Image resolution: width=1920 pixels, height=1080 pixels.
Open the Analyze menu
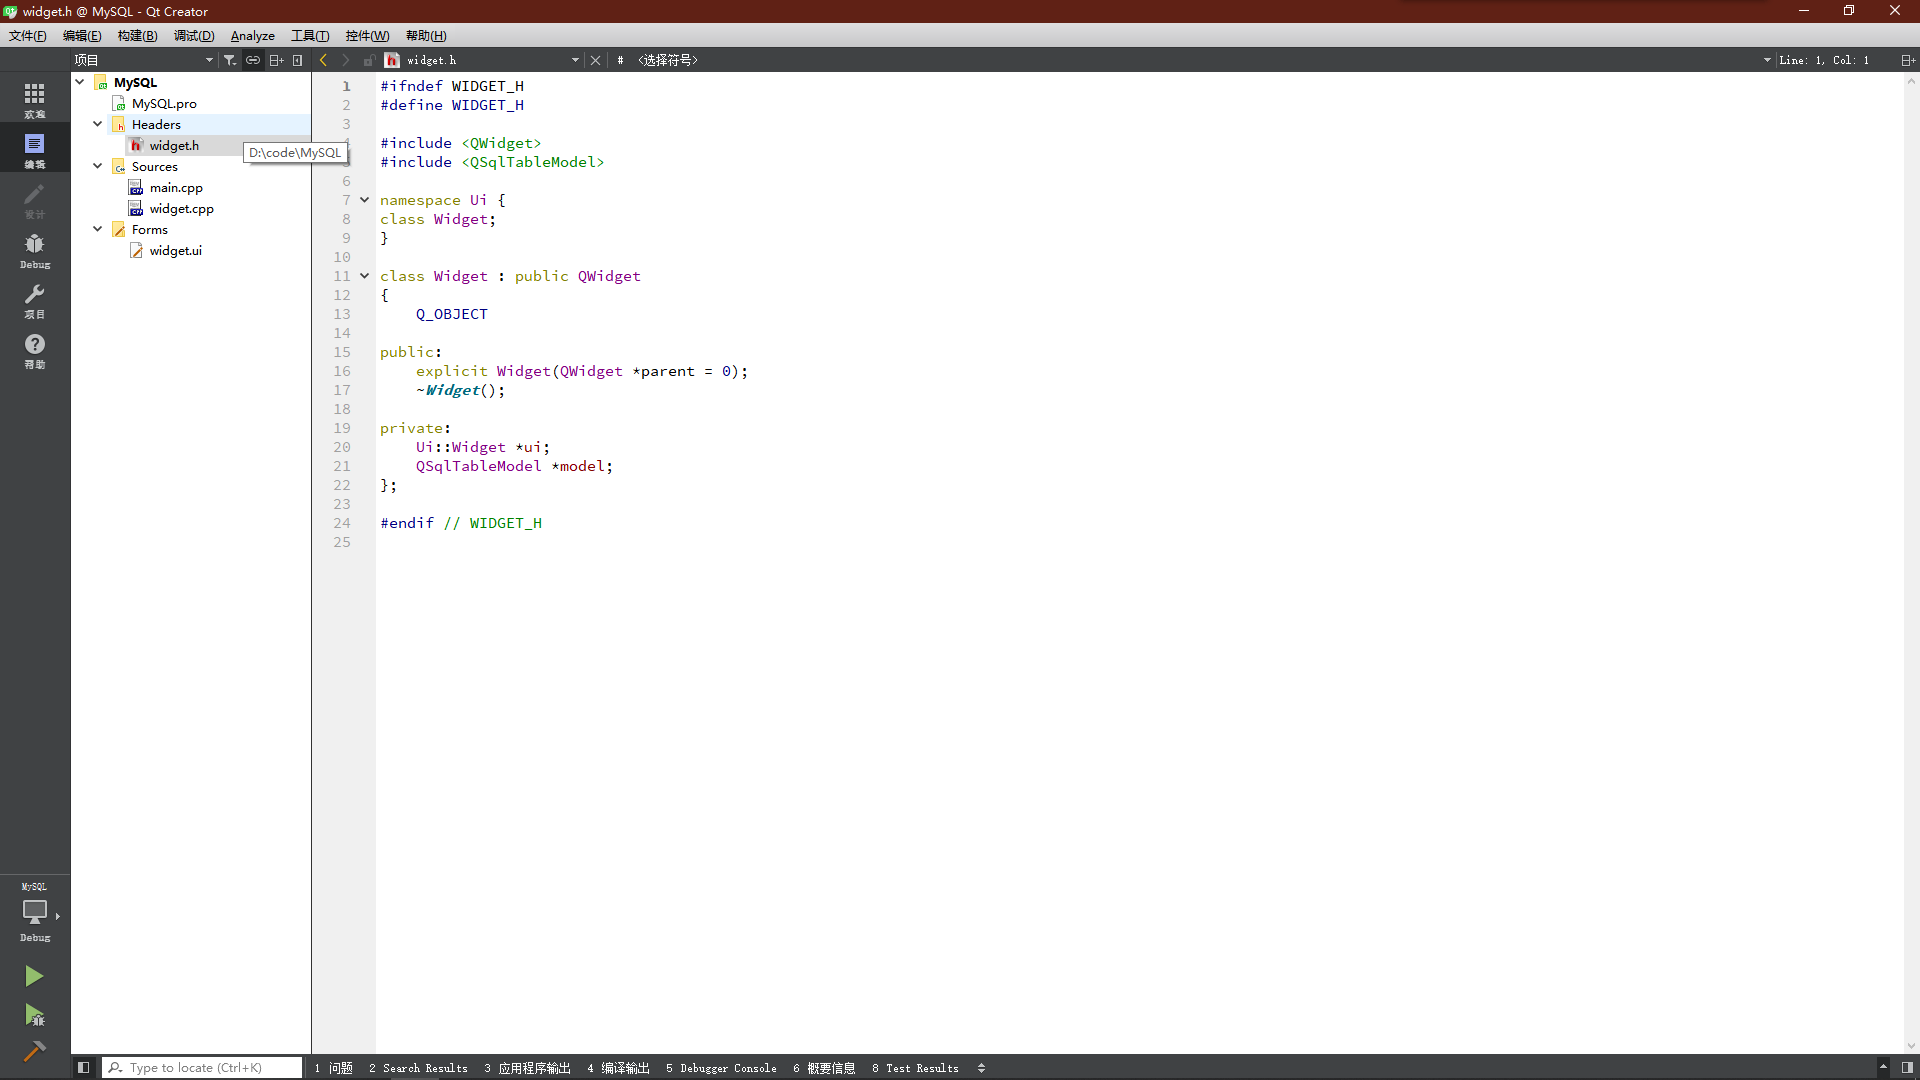(x=253, y=35)
